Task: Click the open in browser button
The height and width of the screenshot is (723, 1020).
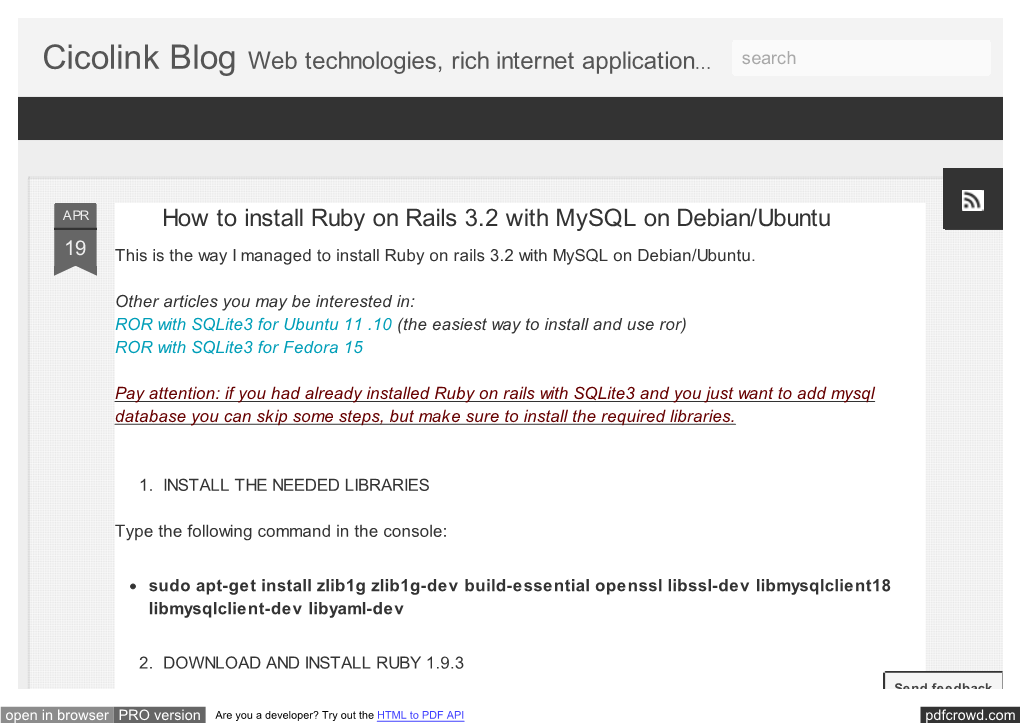Action: coord(57,715)
